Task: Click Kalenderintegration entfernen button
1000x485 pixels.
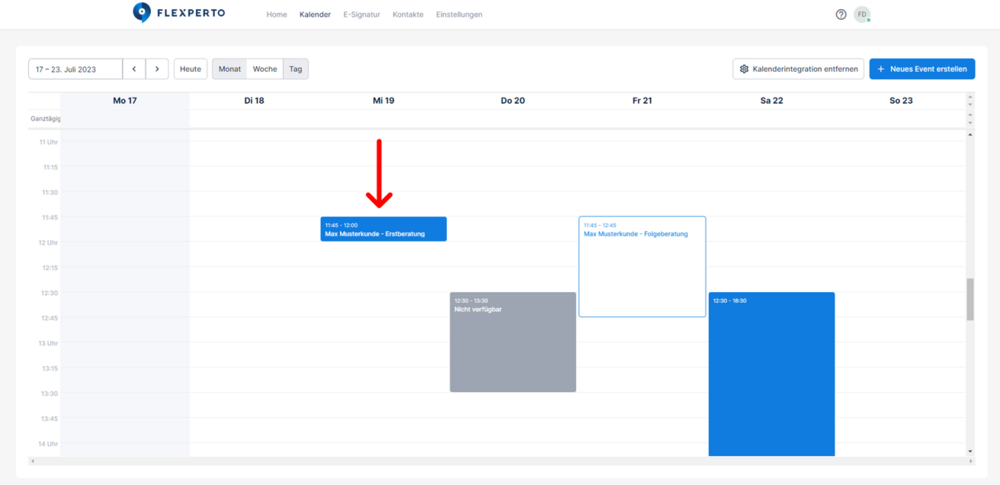Action: (x=797, y=69)
